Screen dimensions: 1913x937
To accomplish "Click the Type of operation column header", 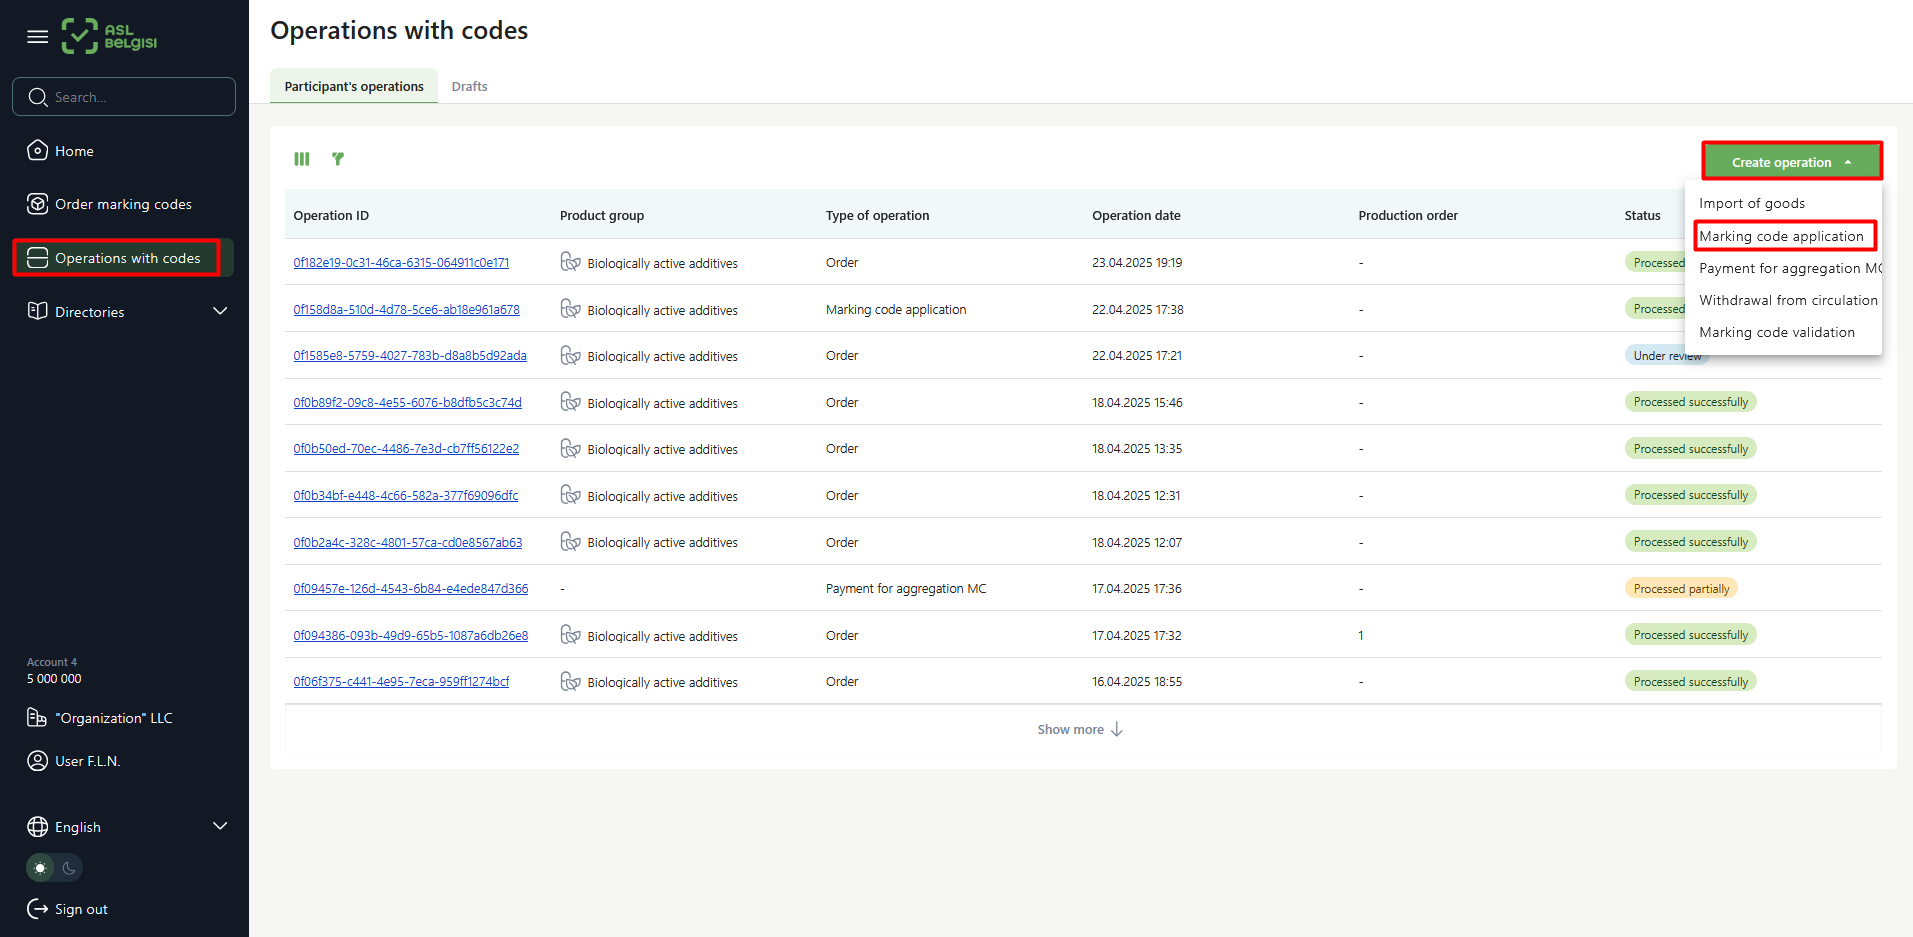I will (877, 215).
